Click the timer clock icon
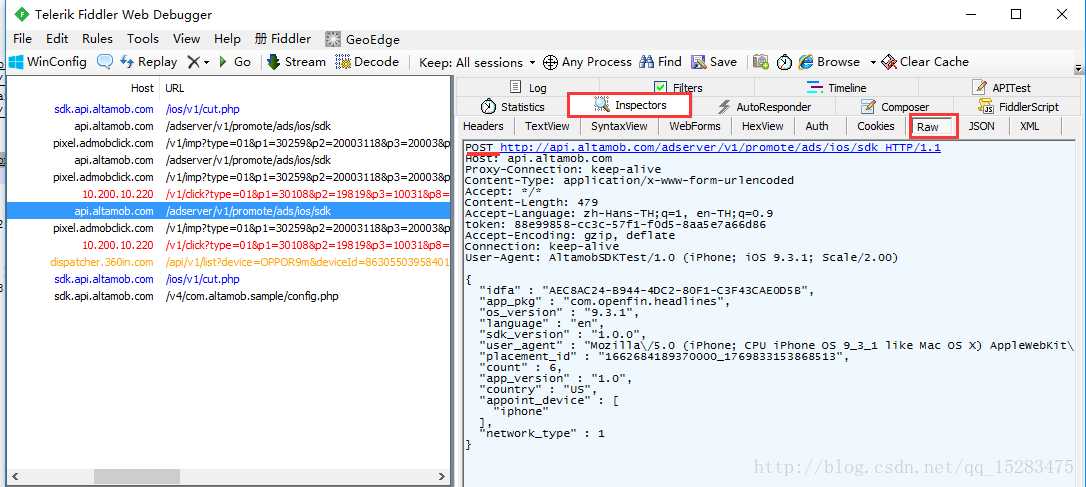Screen dimensions: 1086x487 point(783,62)
